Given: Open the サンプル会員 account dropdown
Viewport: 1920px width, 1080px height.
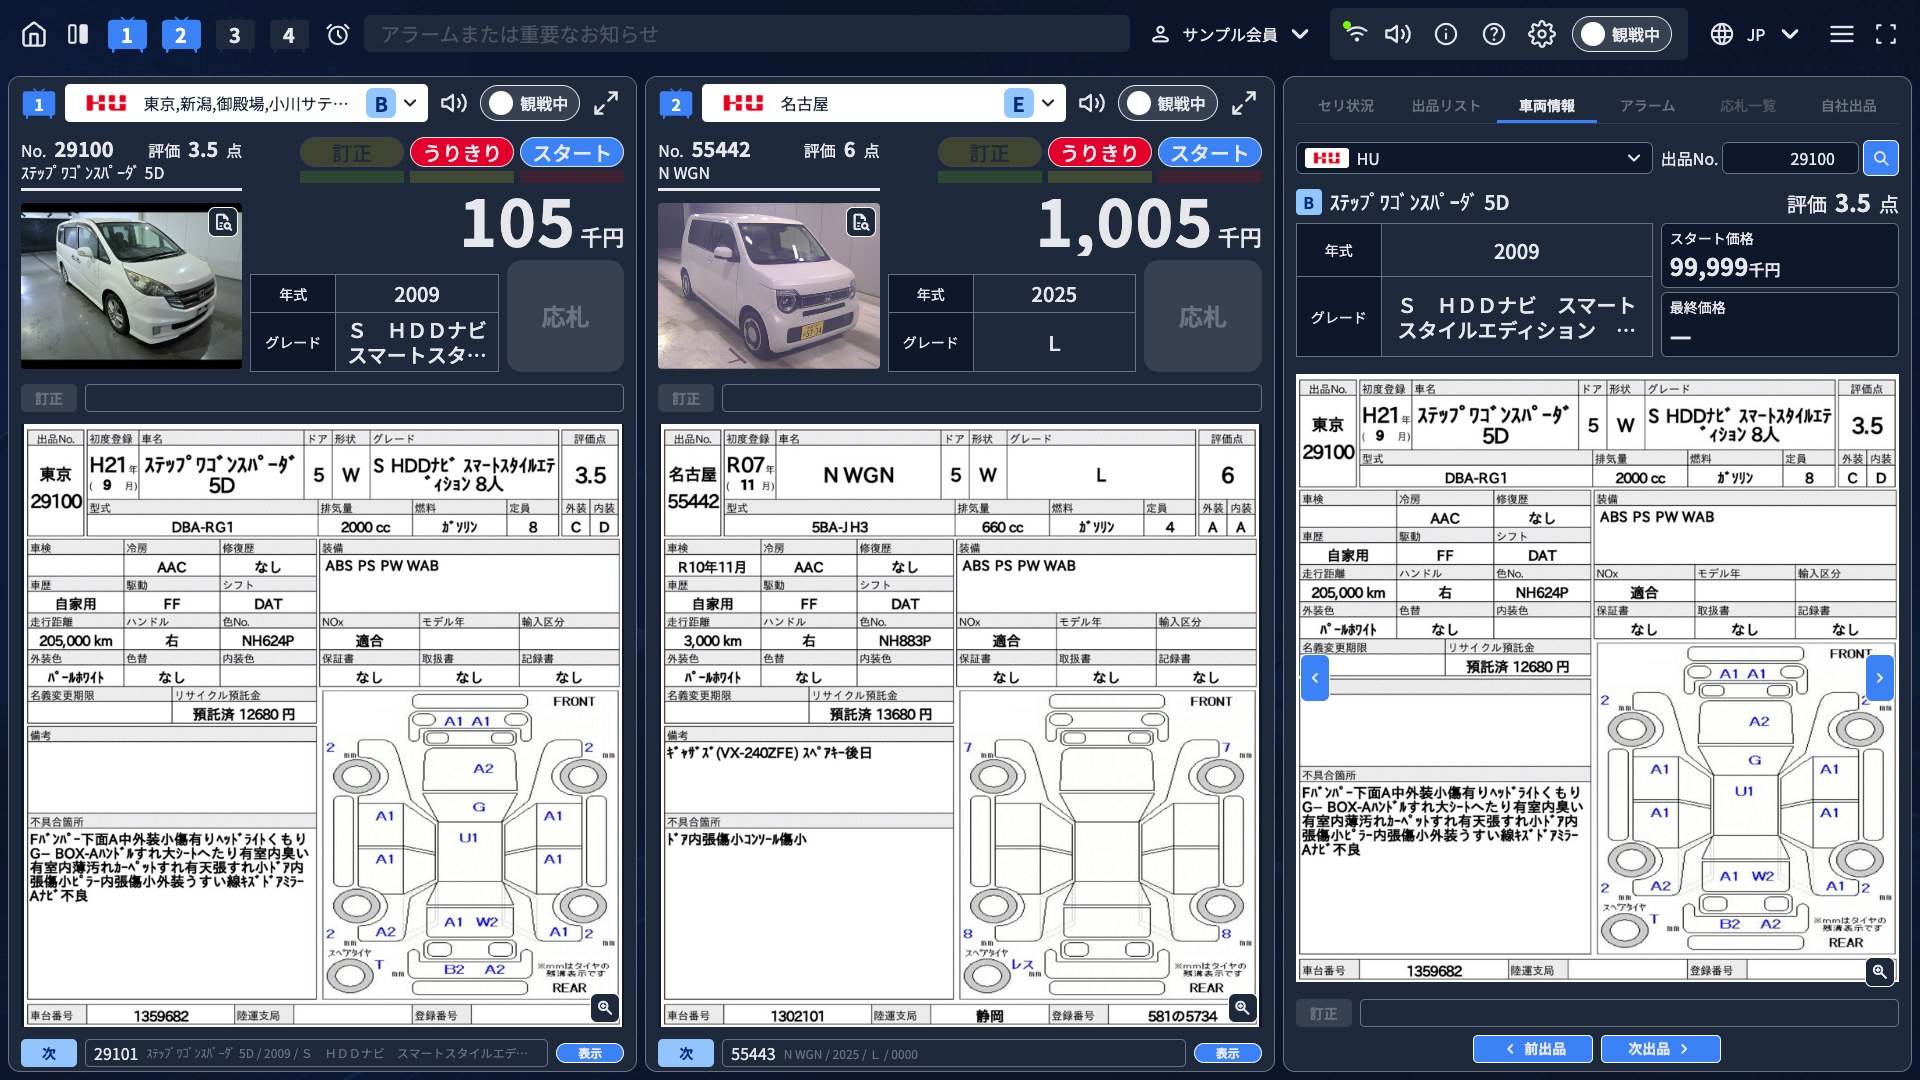Looking at the screenshot, I should [1230, 35].
